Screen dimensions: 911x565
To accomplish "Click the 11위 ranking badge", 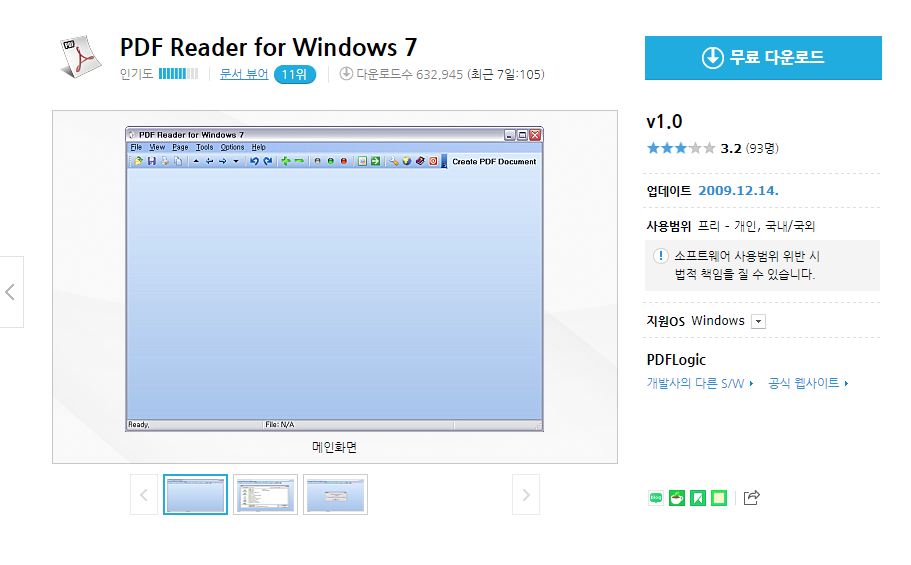I will (295, 74).
